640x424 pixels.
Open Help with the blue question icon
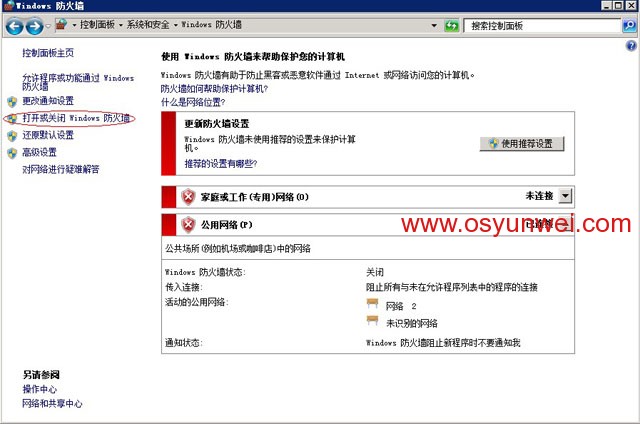click(x=631, y=45)
